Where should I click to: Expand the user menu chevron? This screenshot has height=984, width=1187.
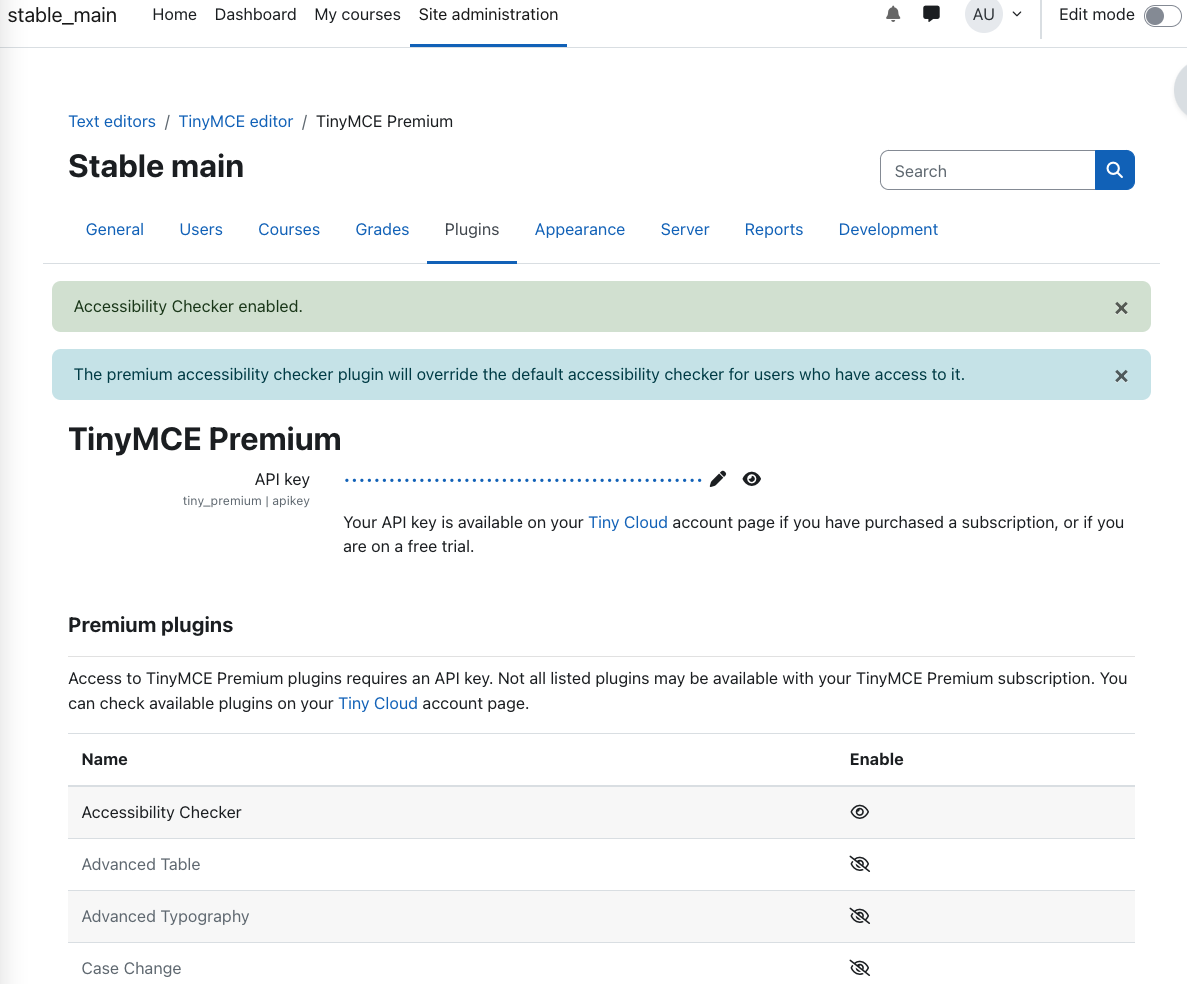tap(1017, 14)
